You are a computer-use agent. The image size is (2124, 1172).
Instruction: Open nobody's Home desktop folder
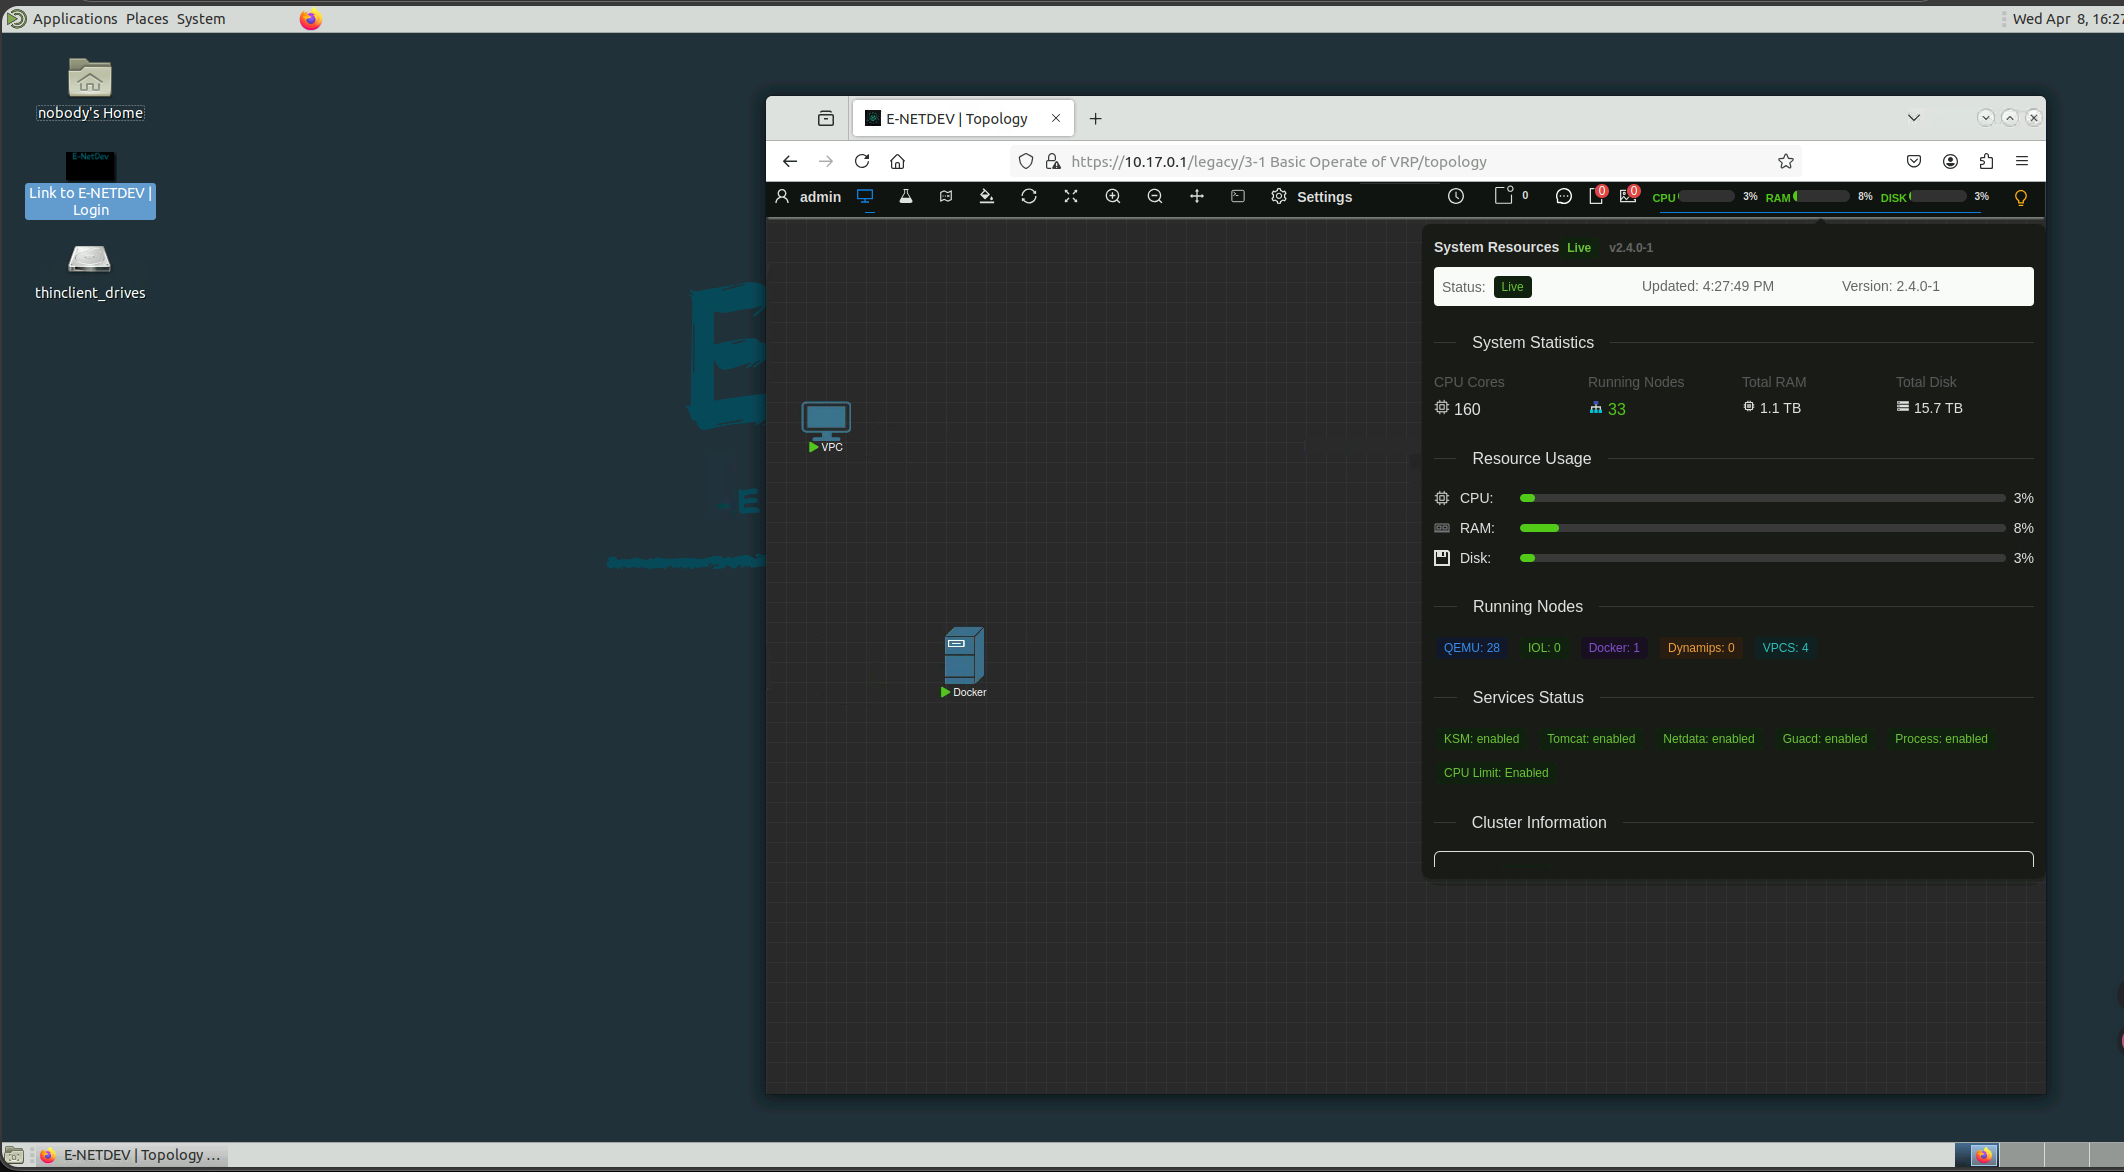click(x=90, y=89)
